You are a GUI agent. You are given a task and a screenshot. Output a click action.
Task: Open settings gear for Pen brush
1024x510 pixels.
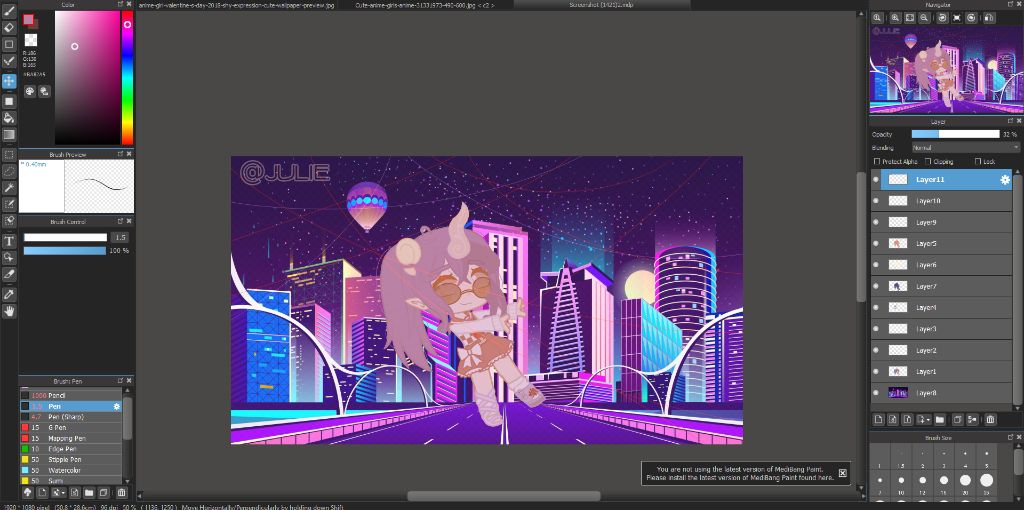coord(117,406)
